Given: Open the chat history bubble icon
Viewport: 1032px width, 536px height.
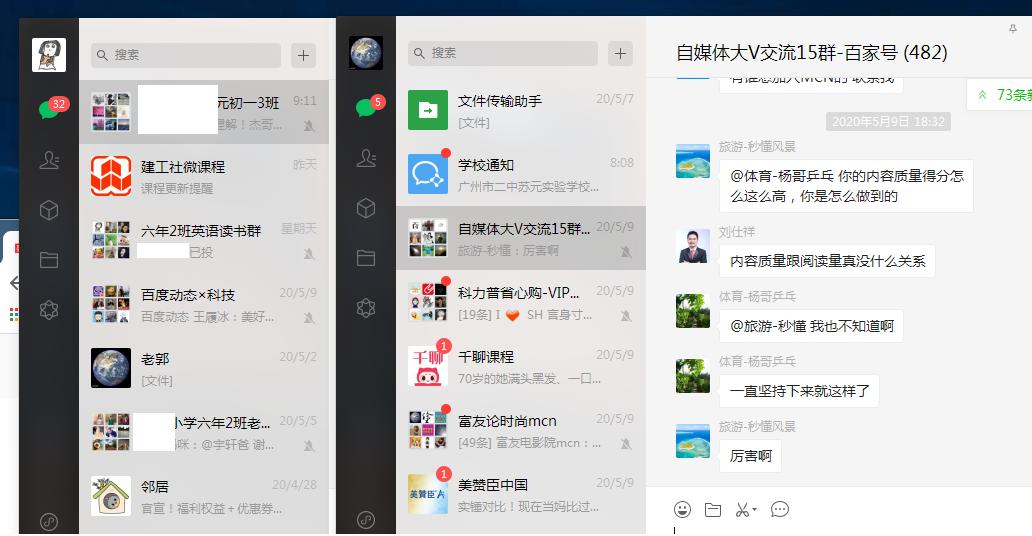Looking at the screenshot, I should [x=780, y=510].
